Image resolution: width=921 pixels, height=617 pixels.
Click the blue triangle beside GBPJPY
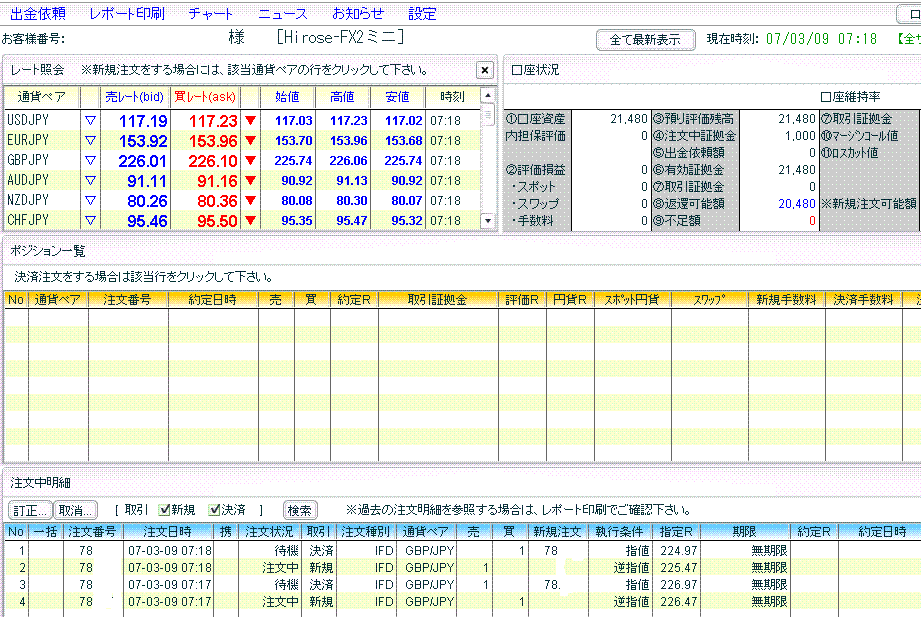tap(89, 161)
